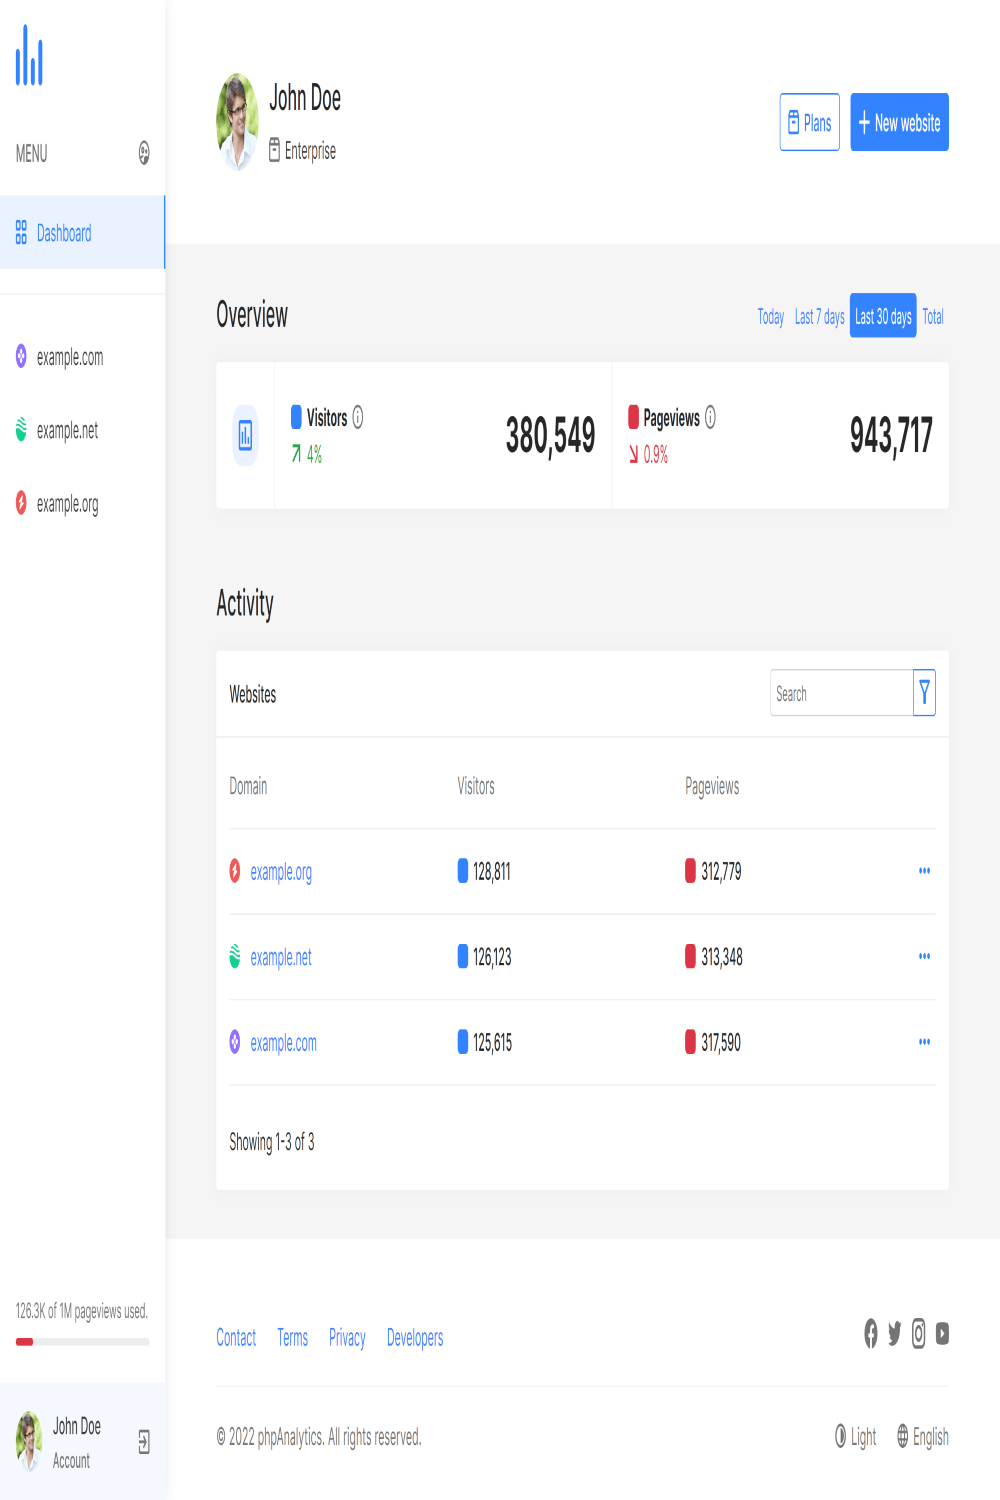1000x1500 pixels.
Task: Open the example.org row options menu
Action: pyautogui.click(x=924, y=871)
